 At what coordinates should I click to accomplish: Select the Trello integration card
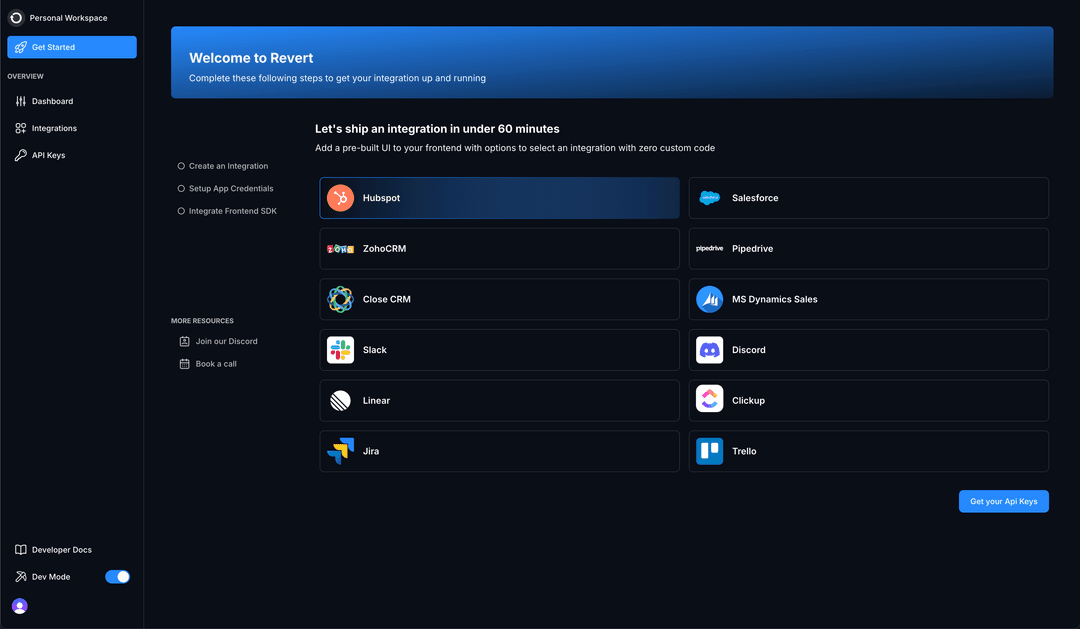pos(869,451)
